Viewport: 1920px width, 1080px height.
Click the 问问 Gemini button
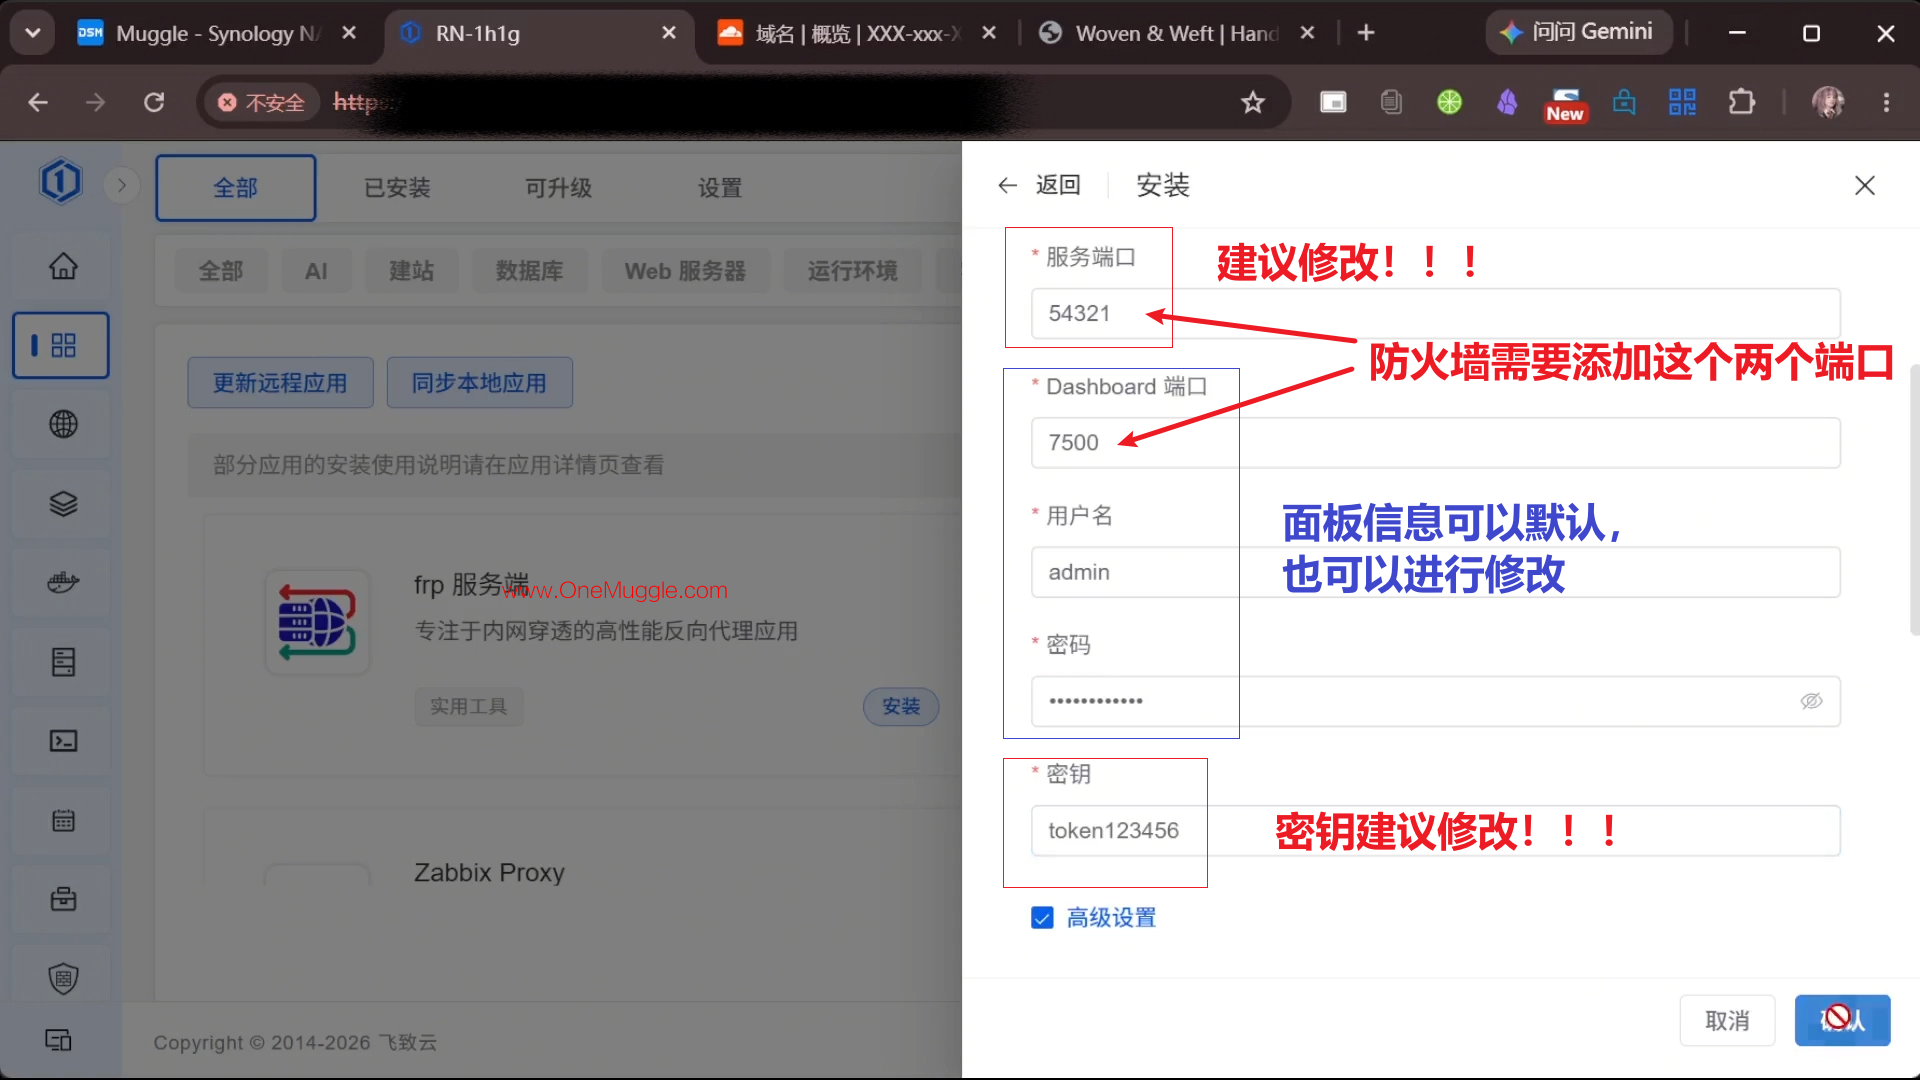[x=1578, y=32]
